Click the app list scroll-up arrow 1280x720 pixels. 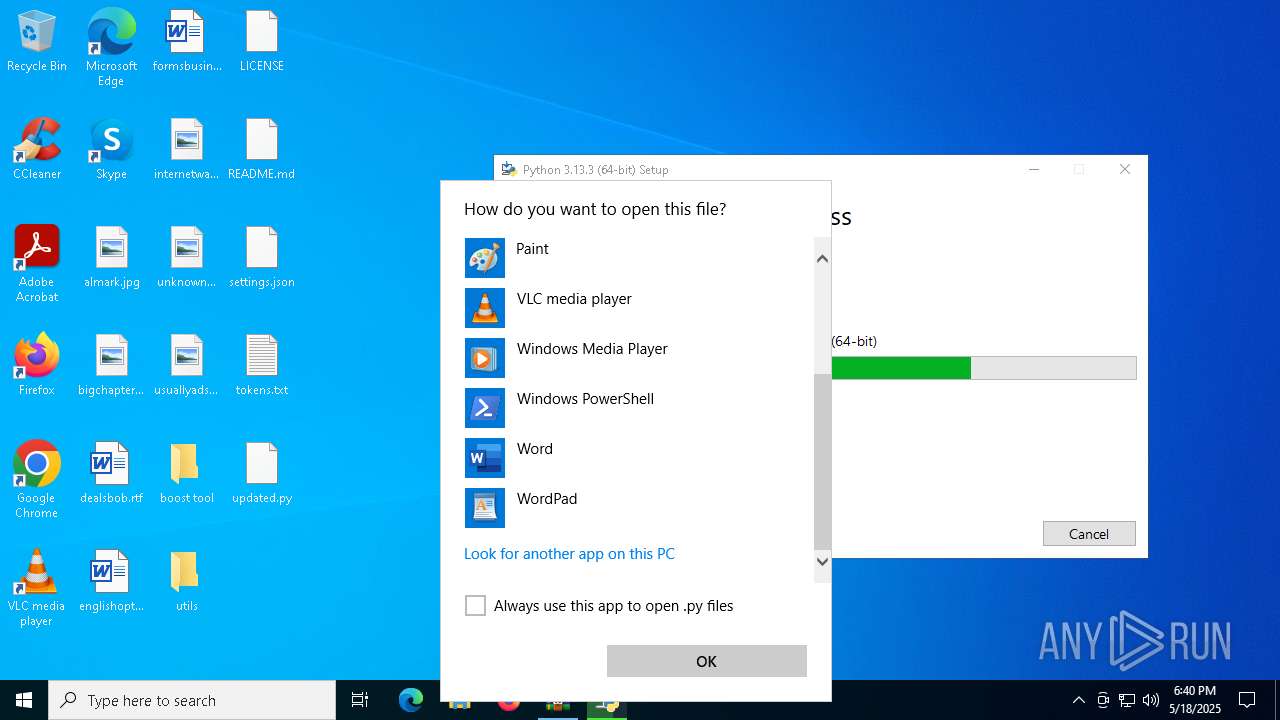click(822, 259)
